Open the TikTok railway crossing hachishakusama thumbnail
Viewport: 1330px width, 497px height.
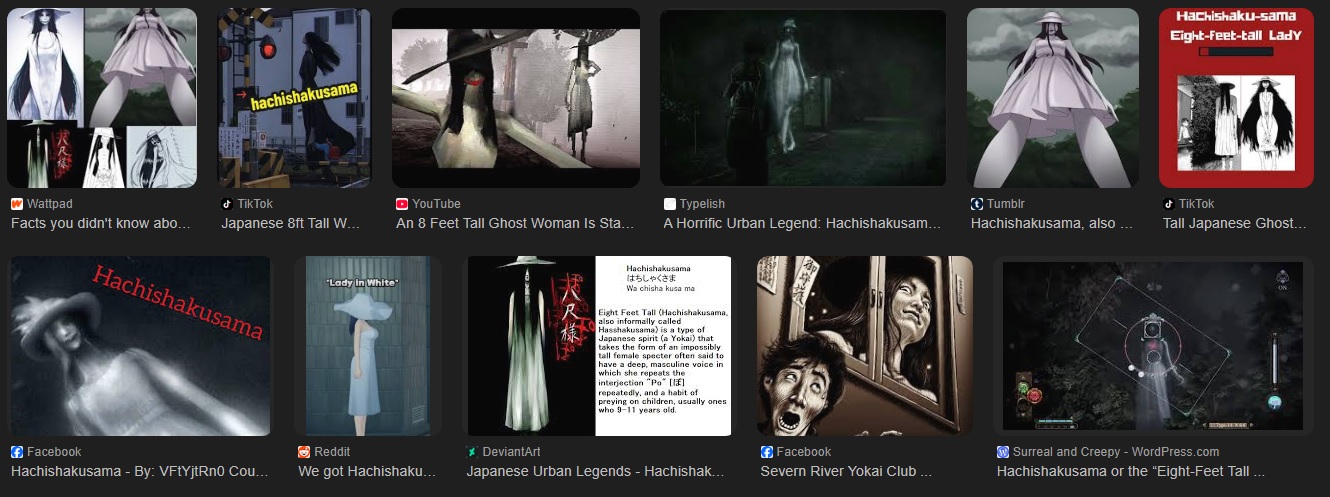294,98
